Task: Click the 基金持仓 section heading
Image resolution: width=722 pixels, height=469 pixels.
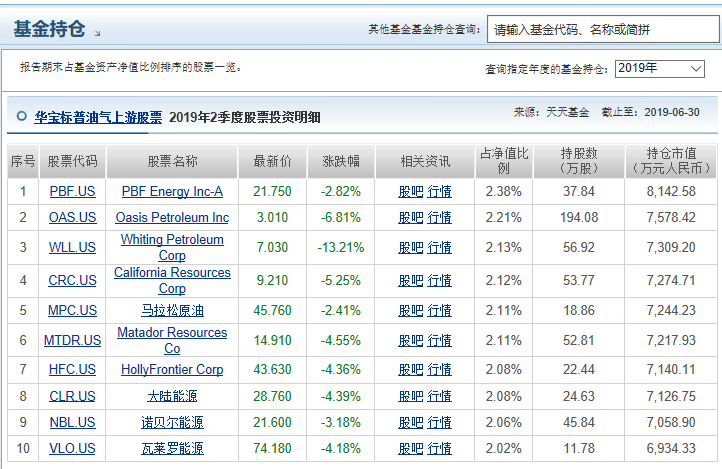Action: (x=49, y=29)
